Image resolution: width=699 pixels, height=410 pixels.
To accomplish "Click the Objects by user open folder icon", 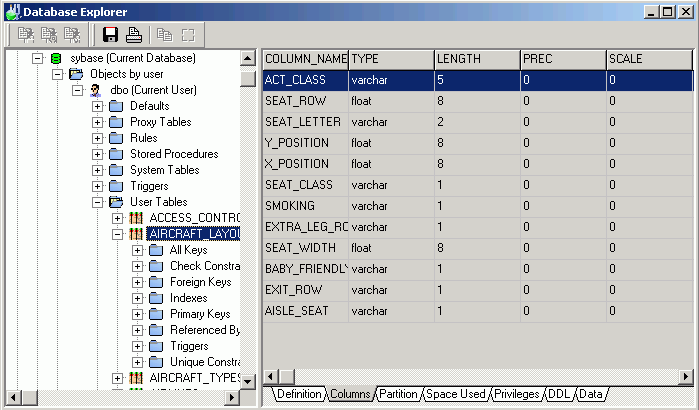I will pyautogui.click(x=76, y=74).
